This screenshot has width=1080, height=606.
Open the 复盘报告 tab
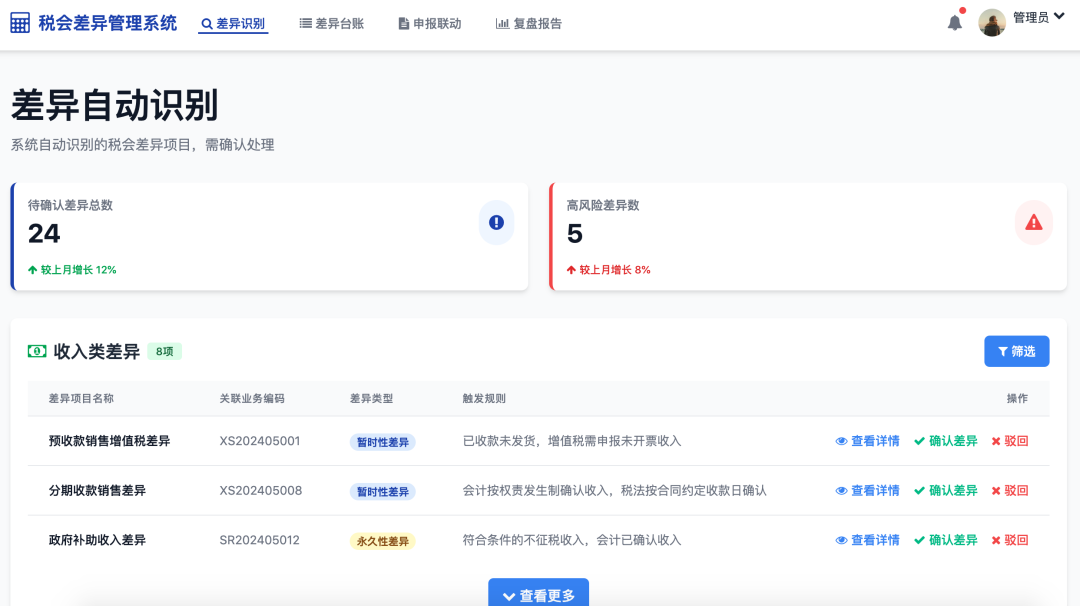coord(529,23)
